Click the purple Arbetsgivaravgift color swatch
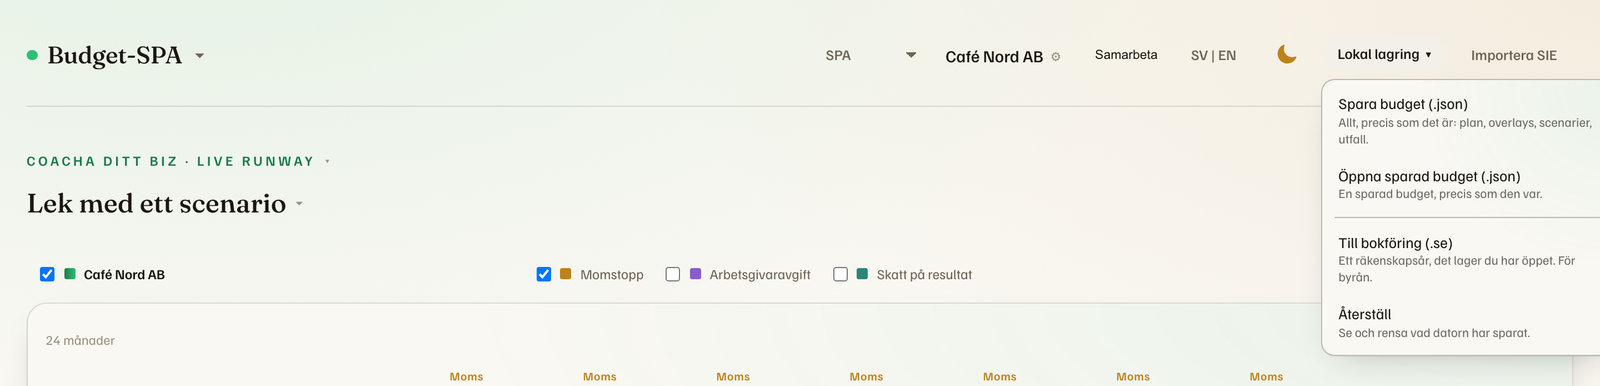 (x=696, y=273)
